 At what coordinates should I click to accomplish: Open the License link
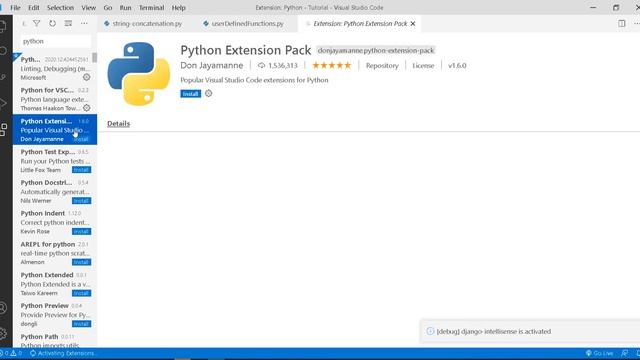423,65
